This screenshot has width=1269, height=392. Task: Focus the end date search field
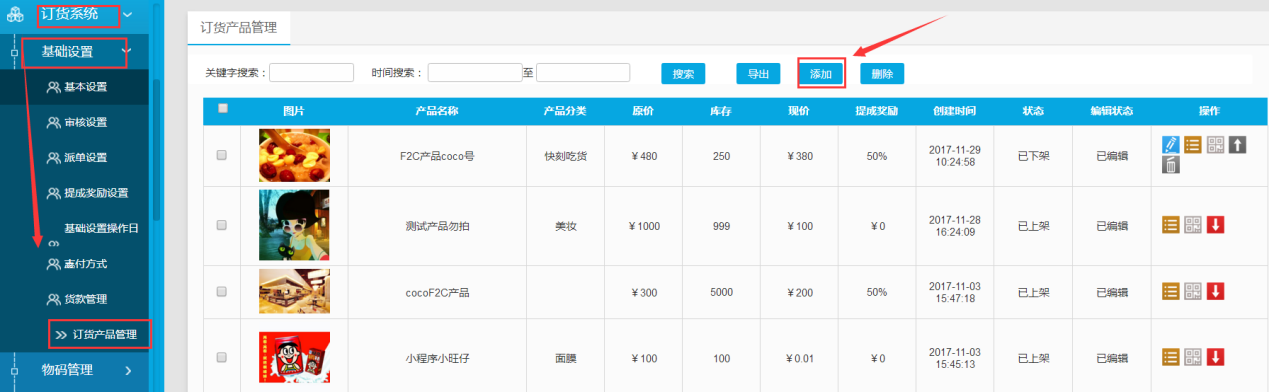click(583, 72)
